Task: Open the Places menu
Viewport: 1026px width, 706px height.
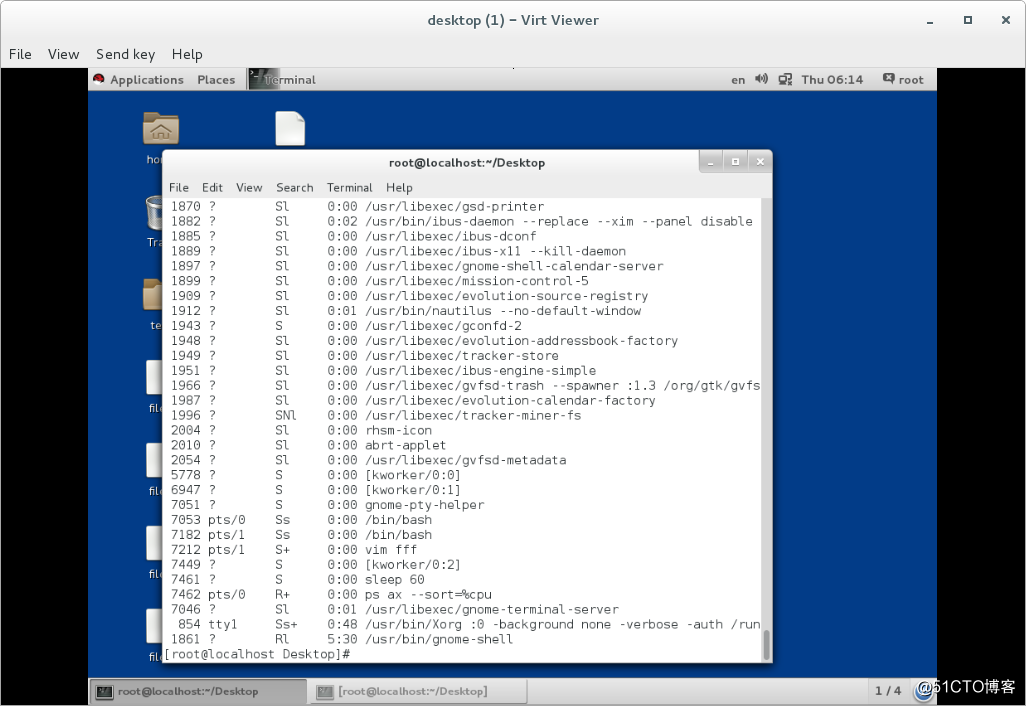Action: pyautogui.click(x=216, y=80)
